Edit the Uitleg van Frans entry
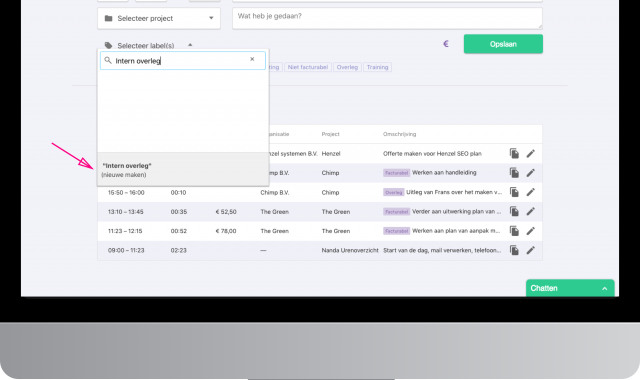This screenshot has width=640, height=380. click(x=530, y=192)
